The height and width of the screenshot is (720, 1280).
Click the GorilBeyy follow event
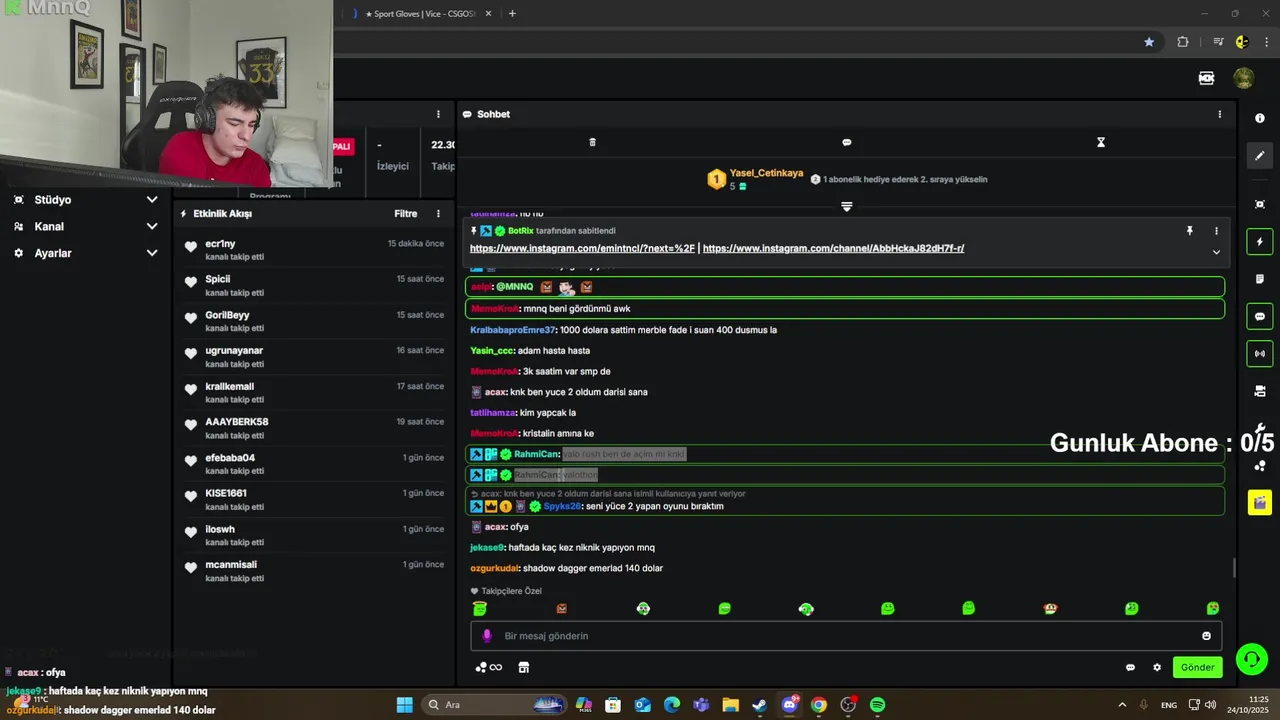313,321
